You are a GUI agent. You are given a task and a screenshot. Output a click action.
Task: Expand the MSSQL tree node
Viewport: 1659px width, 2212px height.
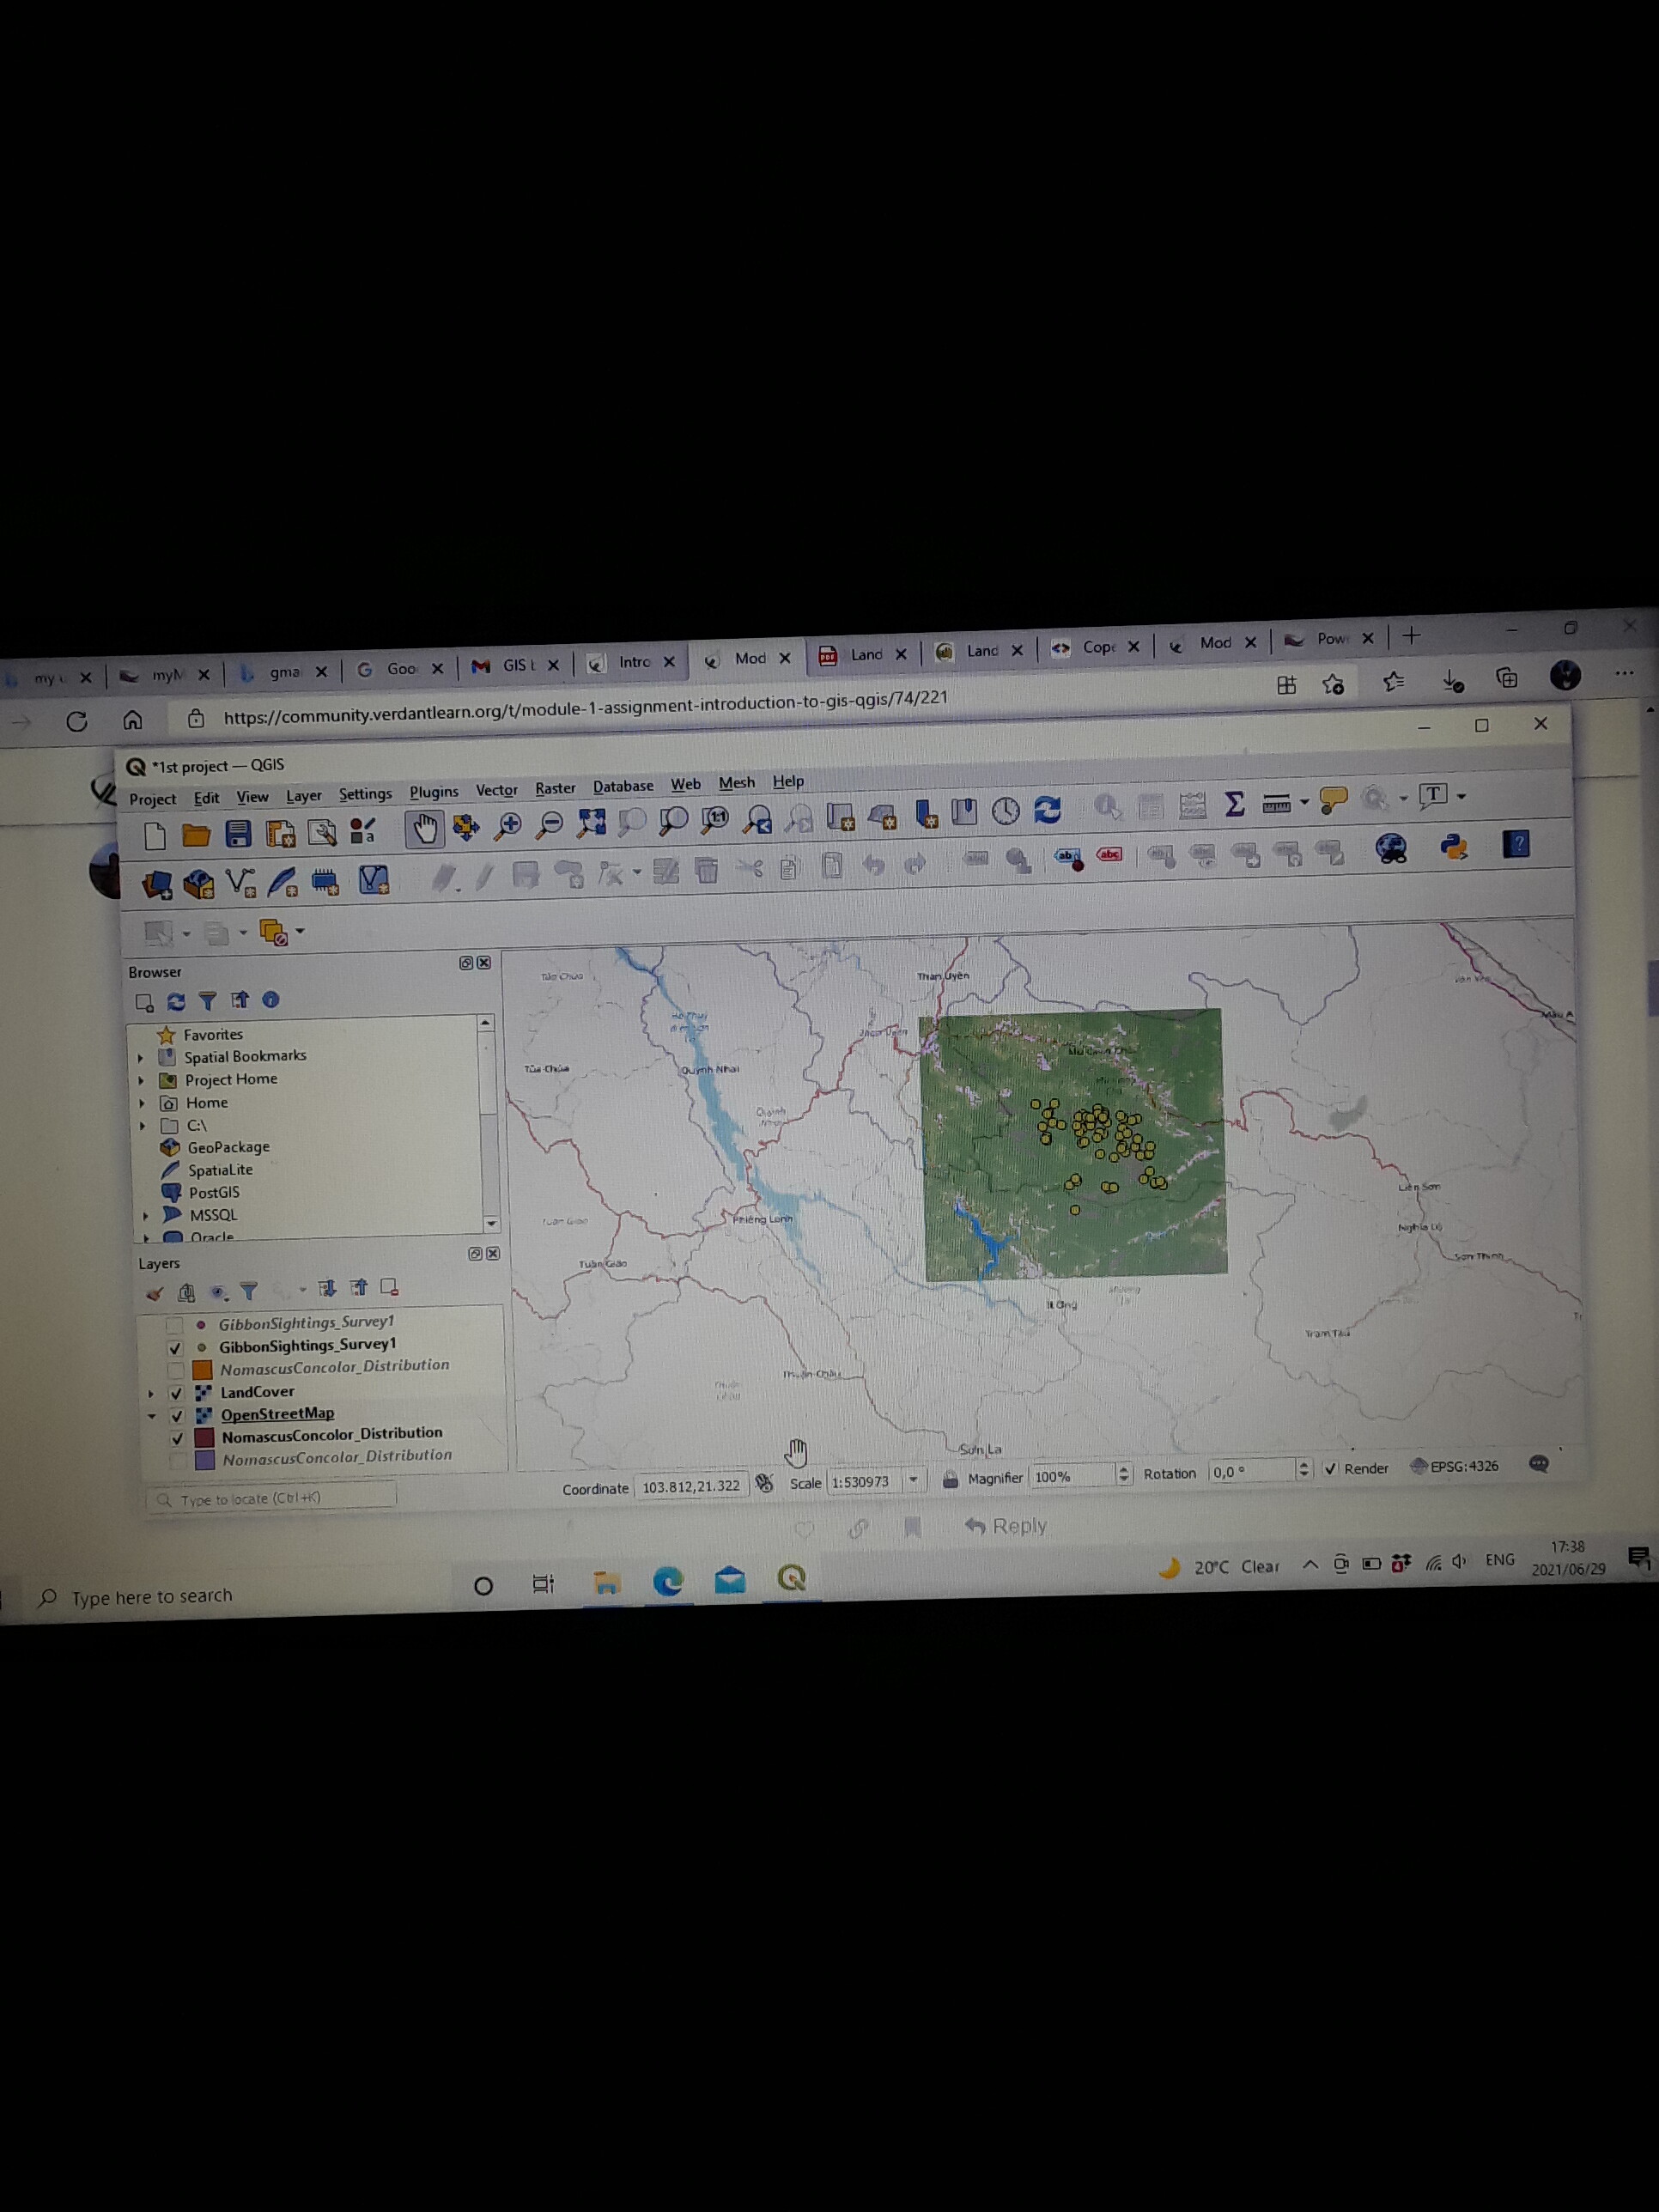[146, 1216]
